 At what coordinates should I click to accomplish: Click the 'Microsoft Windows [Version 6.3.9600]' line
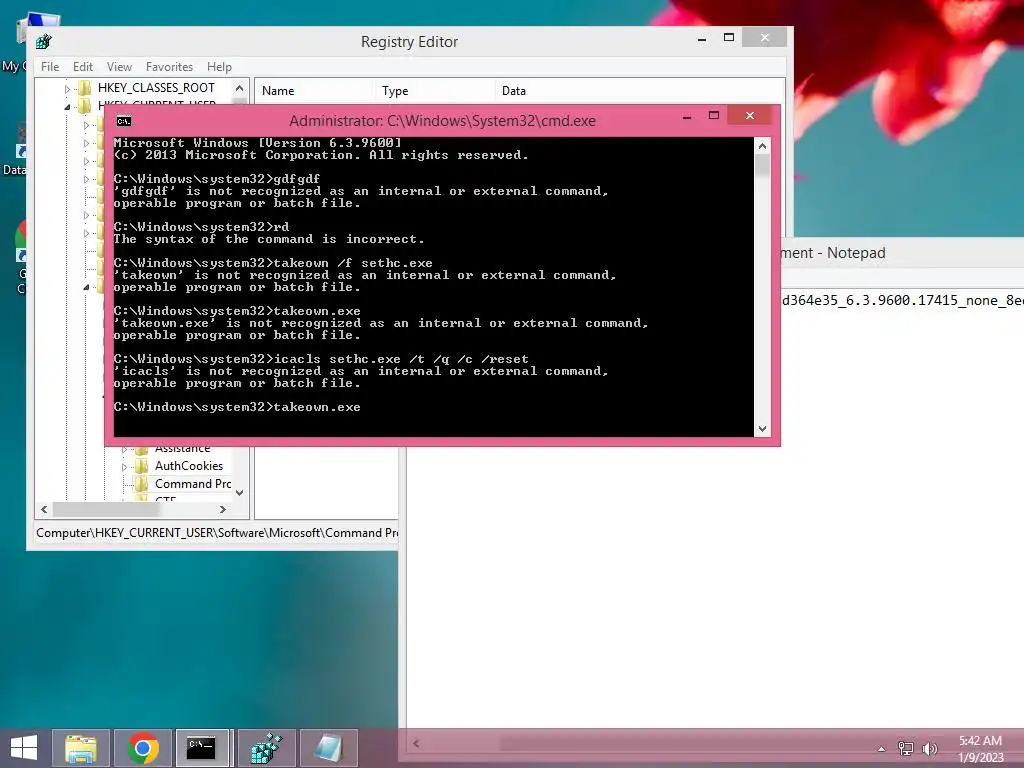[x=257, y=142]
